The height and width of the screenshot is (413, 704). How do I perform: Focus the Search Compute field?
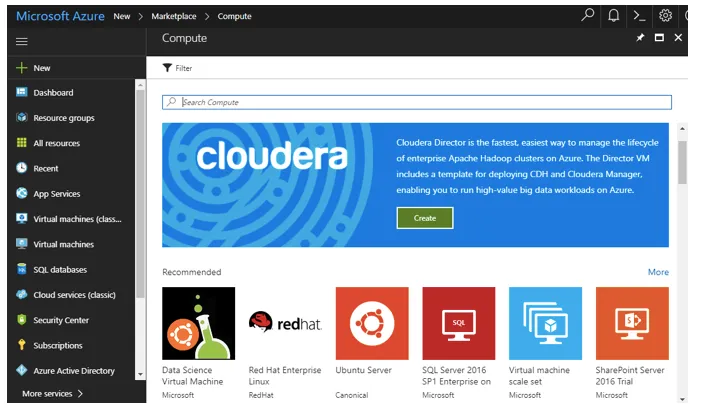point(417,102)
